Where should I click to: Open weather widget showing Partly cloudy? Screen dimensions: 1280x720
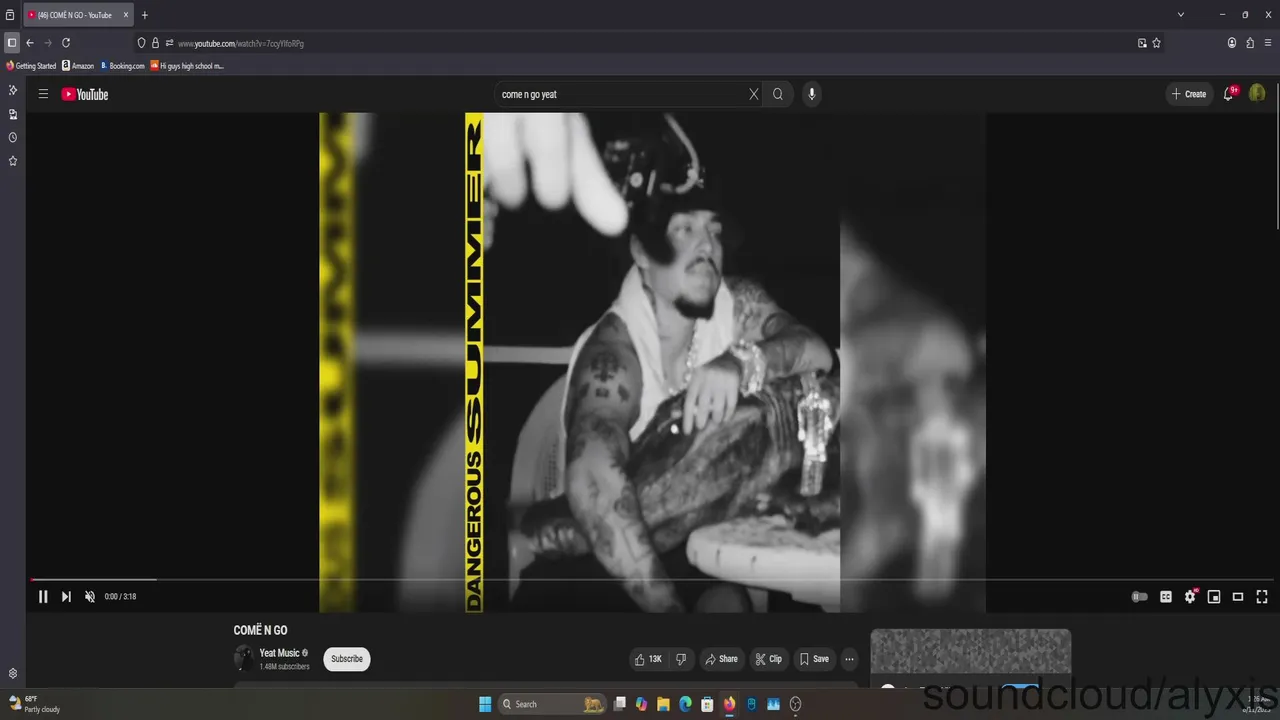[x=35, y=704]
